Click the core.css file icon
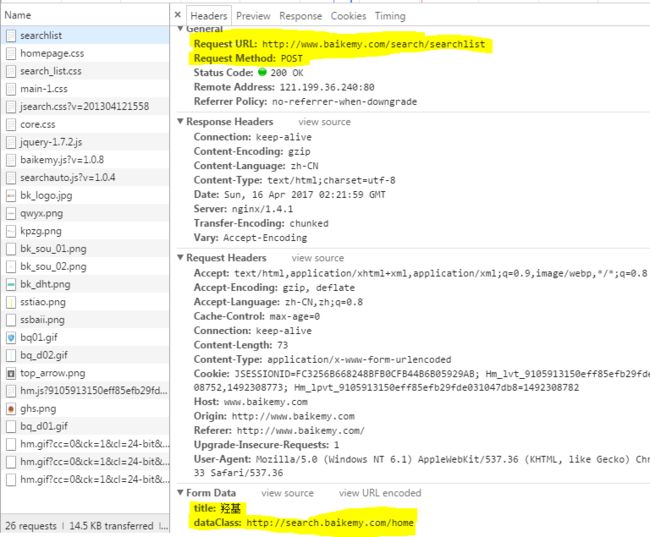 click(11, 124)
